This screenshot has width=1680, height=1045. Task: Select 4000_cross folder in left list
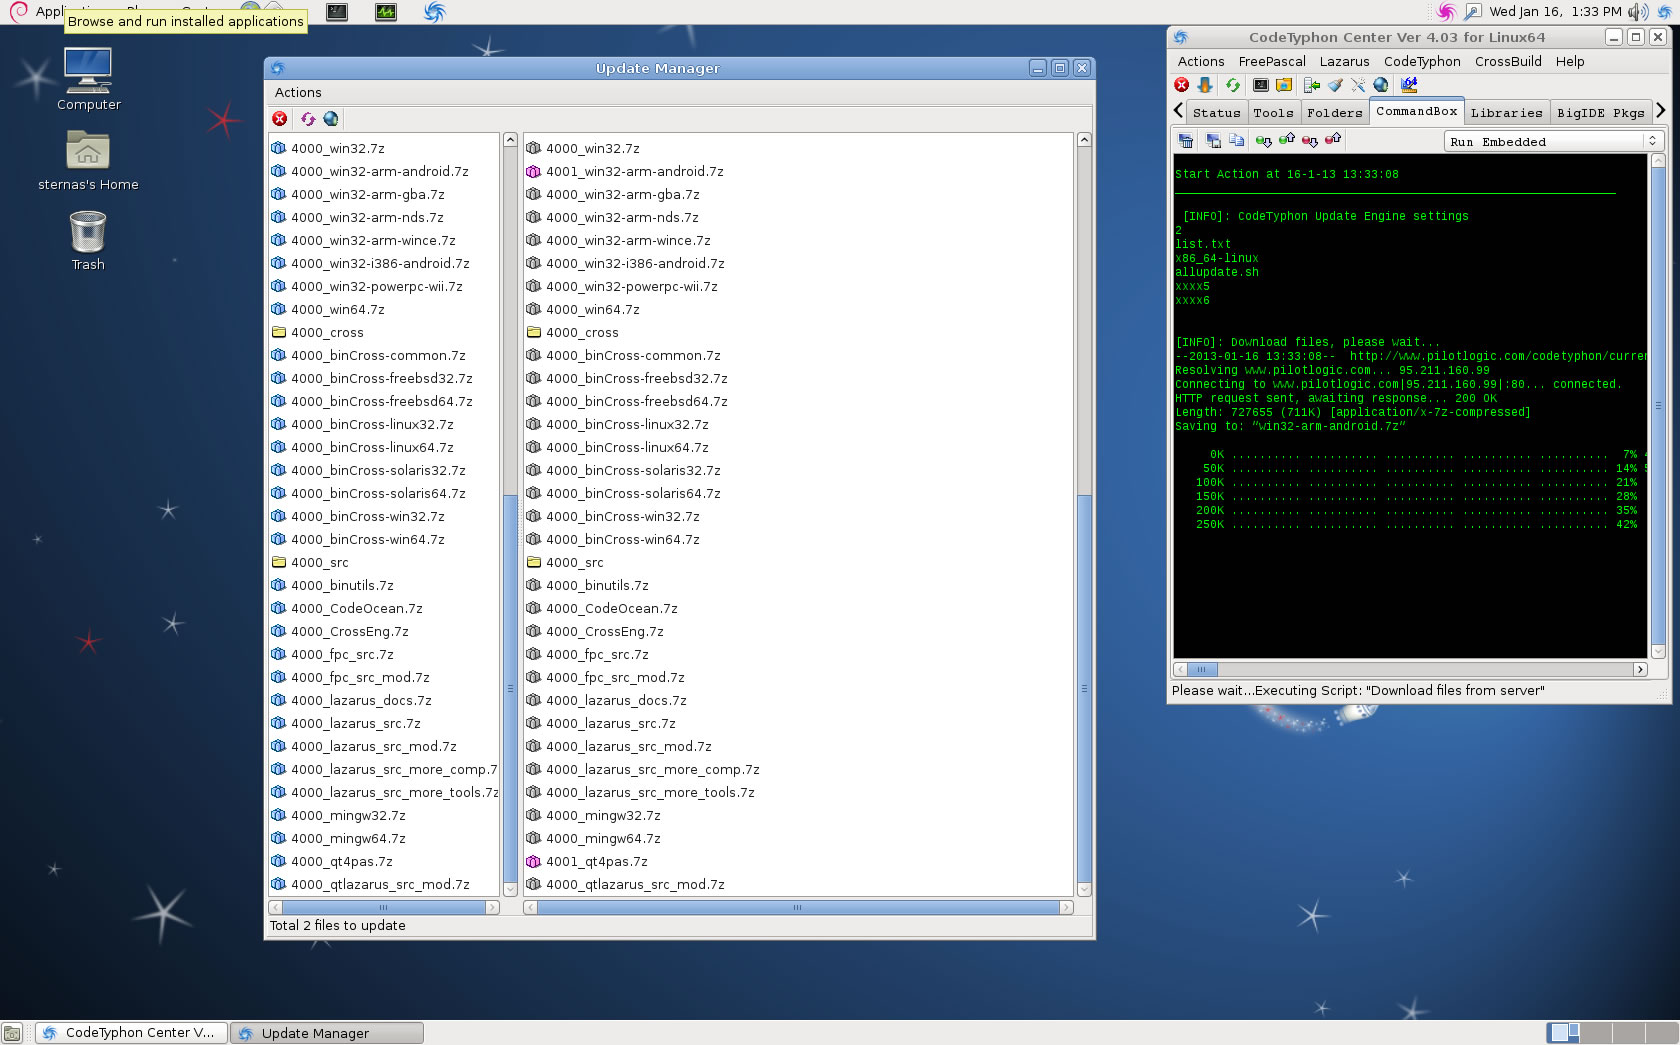click(x=318, y=332)
